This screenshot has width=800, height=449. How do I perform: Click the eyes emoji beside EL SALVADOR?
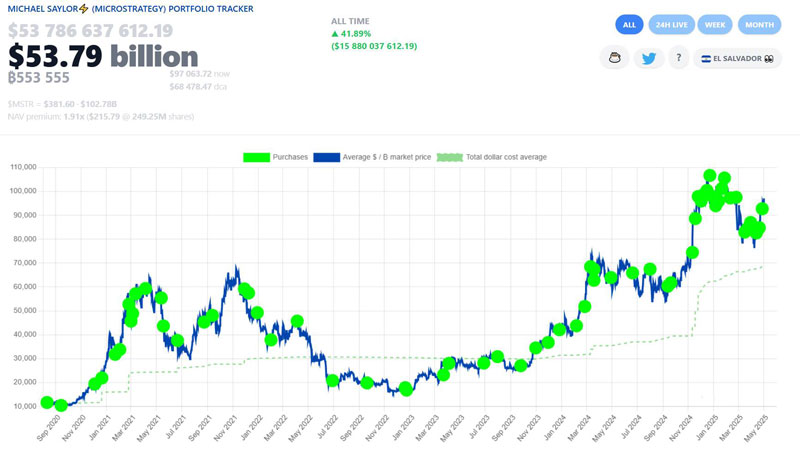click(x=769, y=59)
